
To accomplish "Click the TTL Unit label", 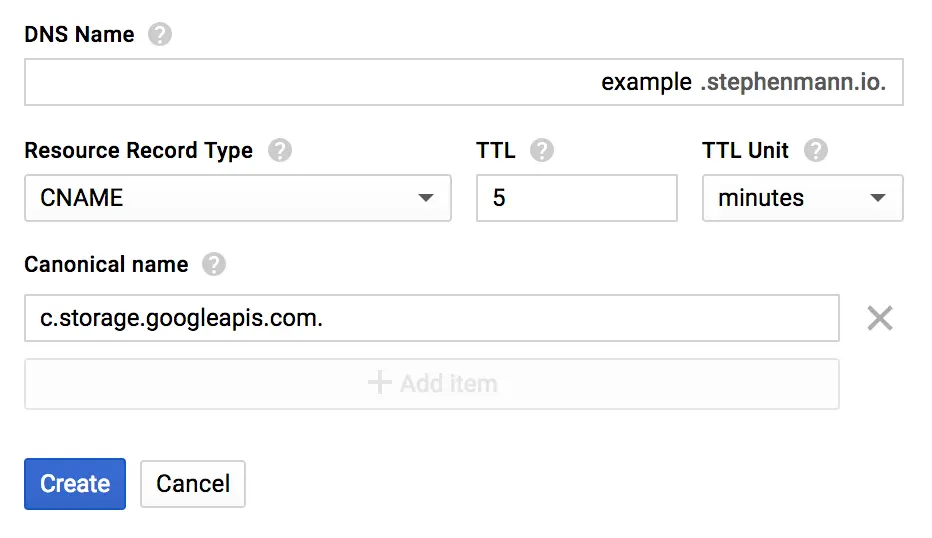I will click(746, 151).
